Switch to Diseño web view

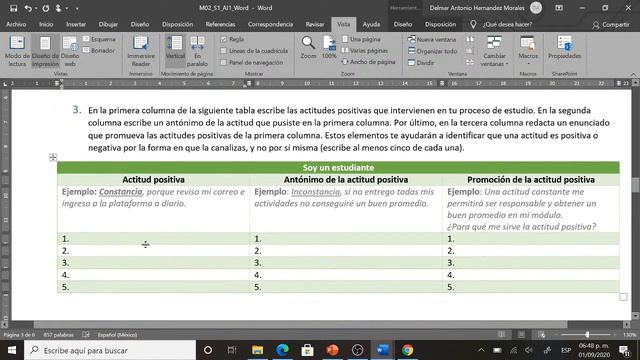click(70, 51)
